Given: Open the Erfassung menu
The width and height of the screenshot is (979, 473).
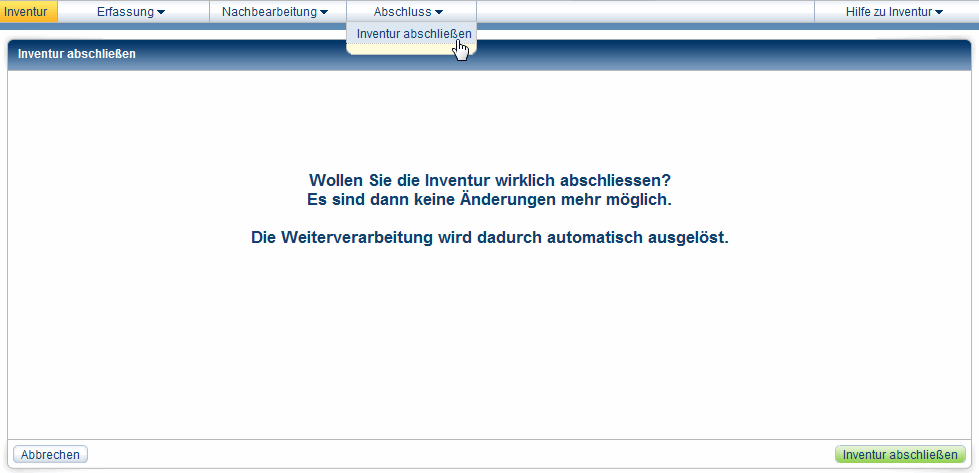Looking at the screenshot, I should coord(124,12).
